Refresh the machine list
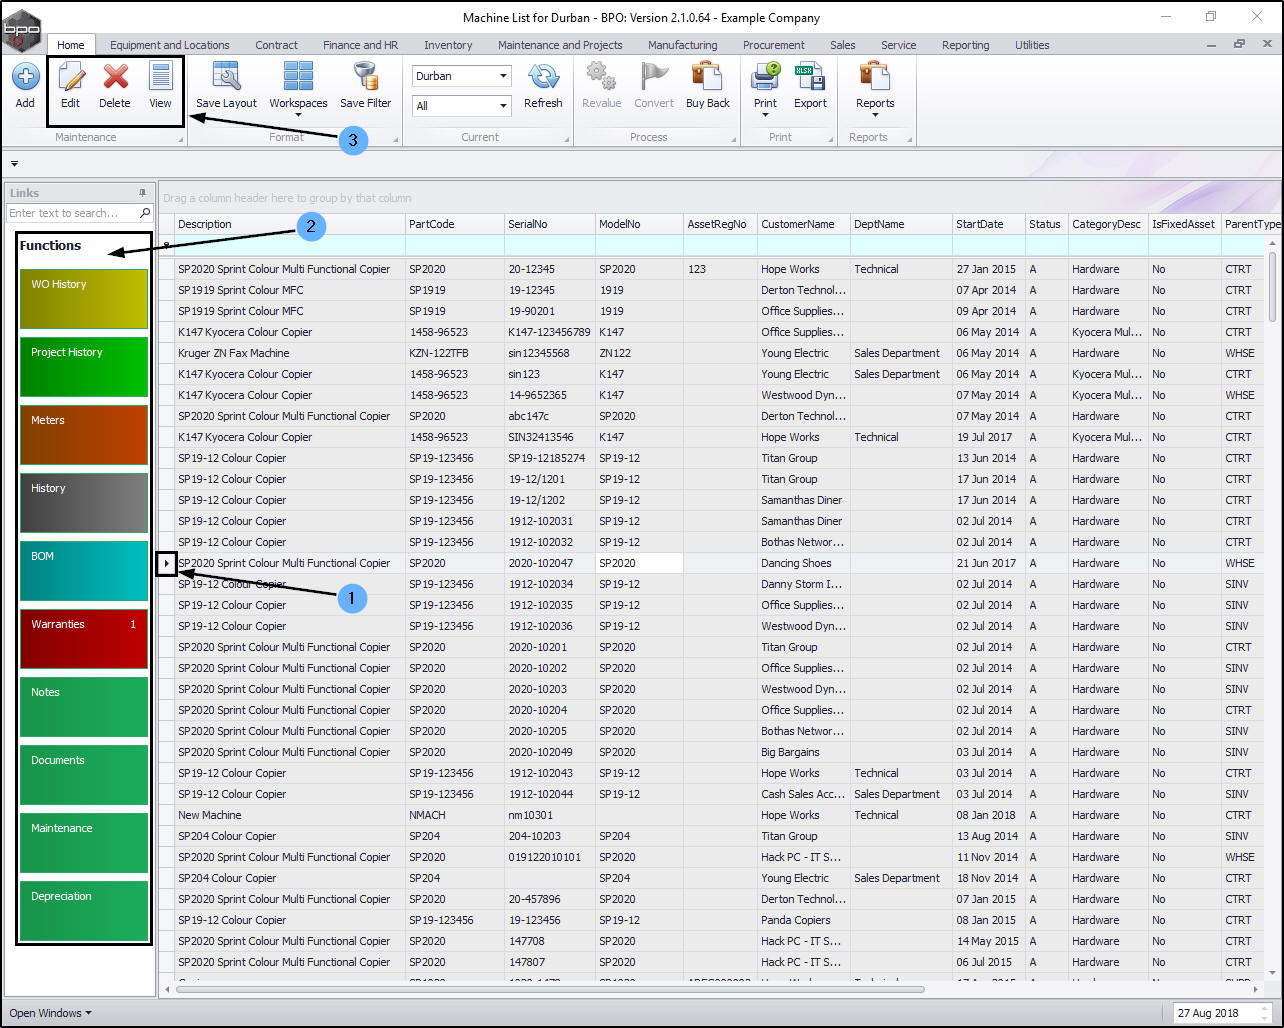 click(x=543, y=78)
